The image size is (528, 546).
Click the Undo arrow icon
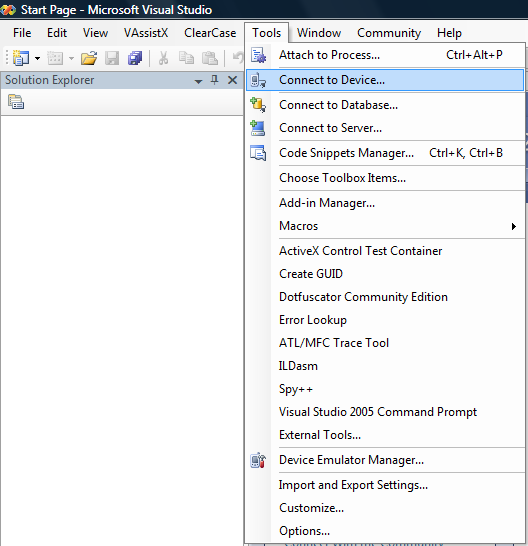pos(238,57)
